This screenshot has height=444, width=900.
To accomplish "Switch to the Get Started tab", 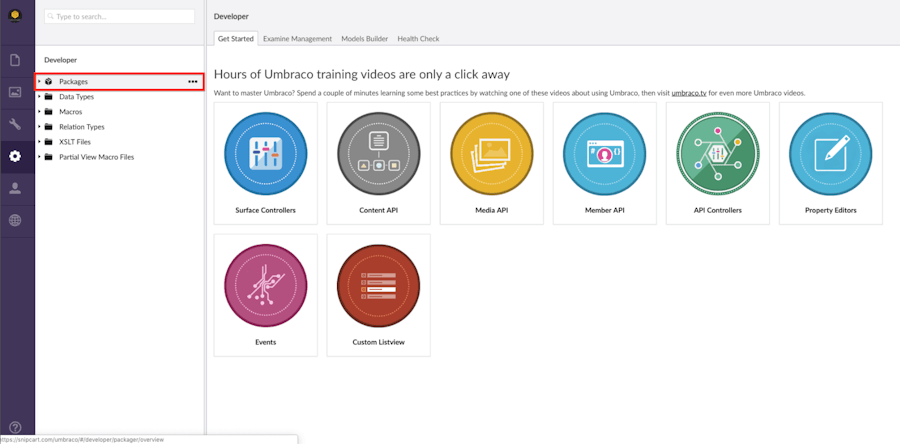I will coord(235,38).
